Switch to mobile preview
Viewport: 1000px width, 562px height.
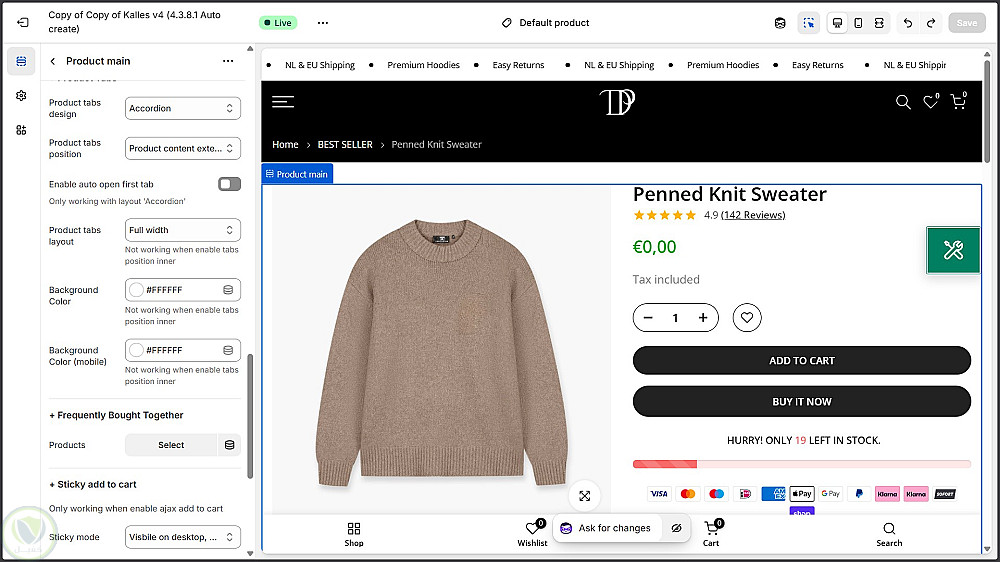click(x=858, y=23)
